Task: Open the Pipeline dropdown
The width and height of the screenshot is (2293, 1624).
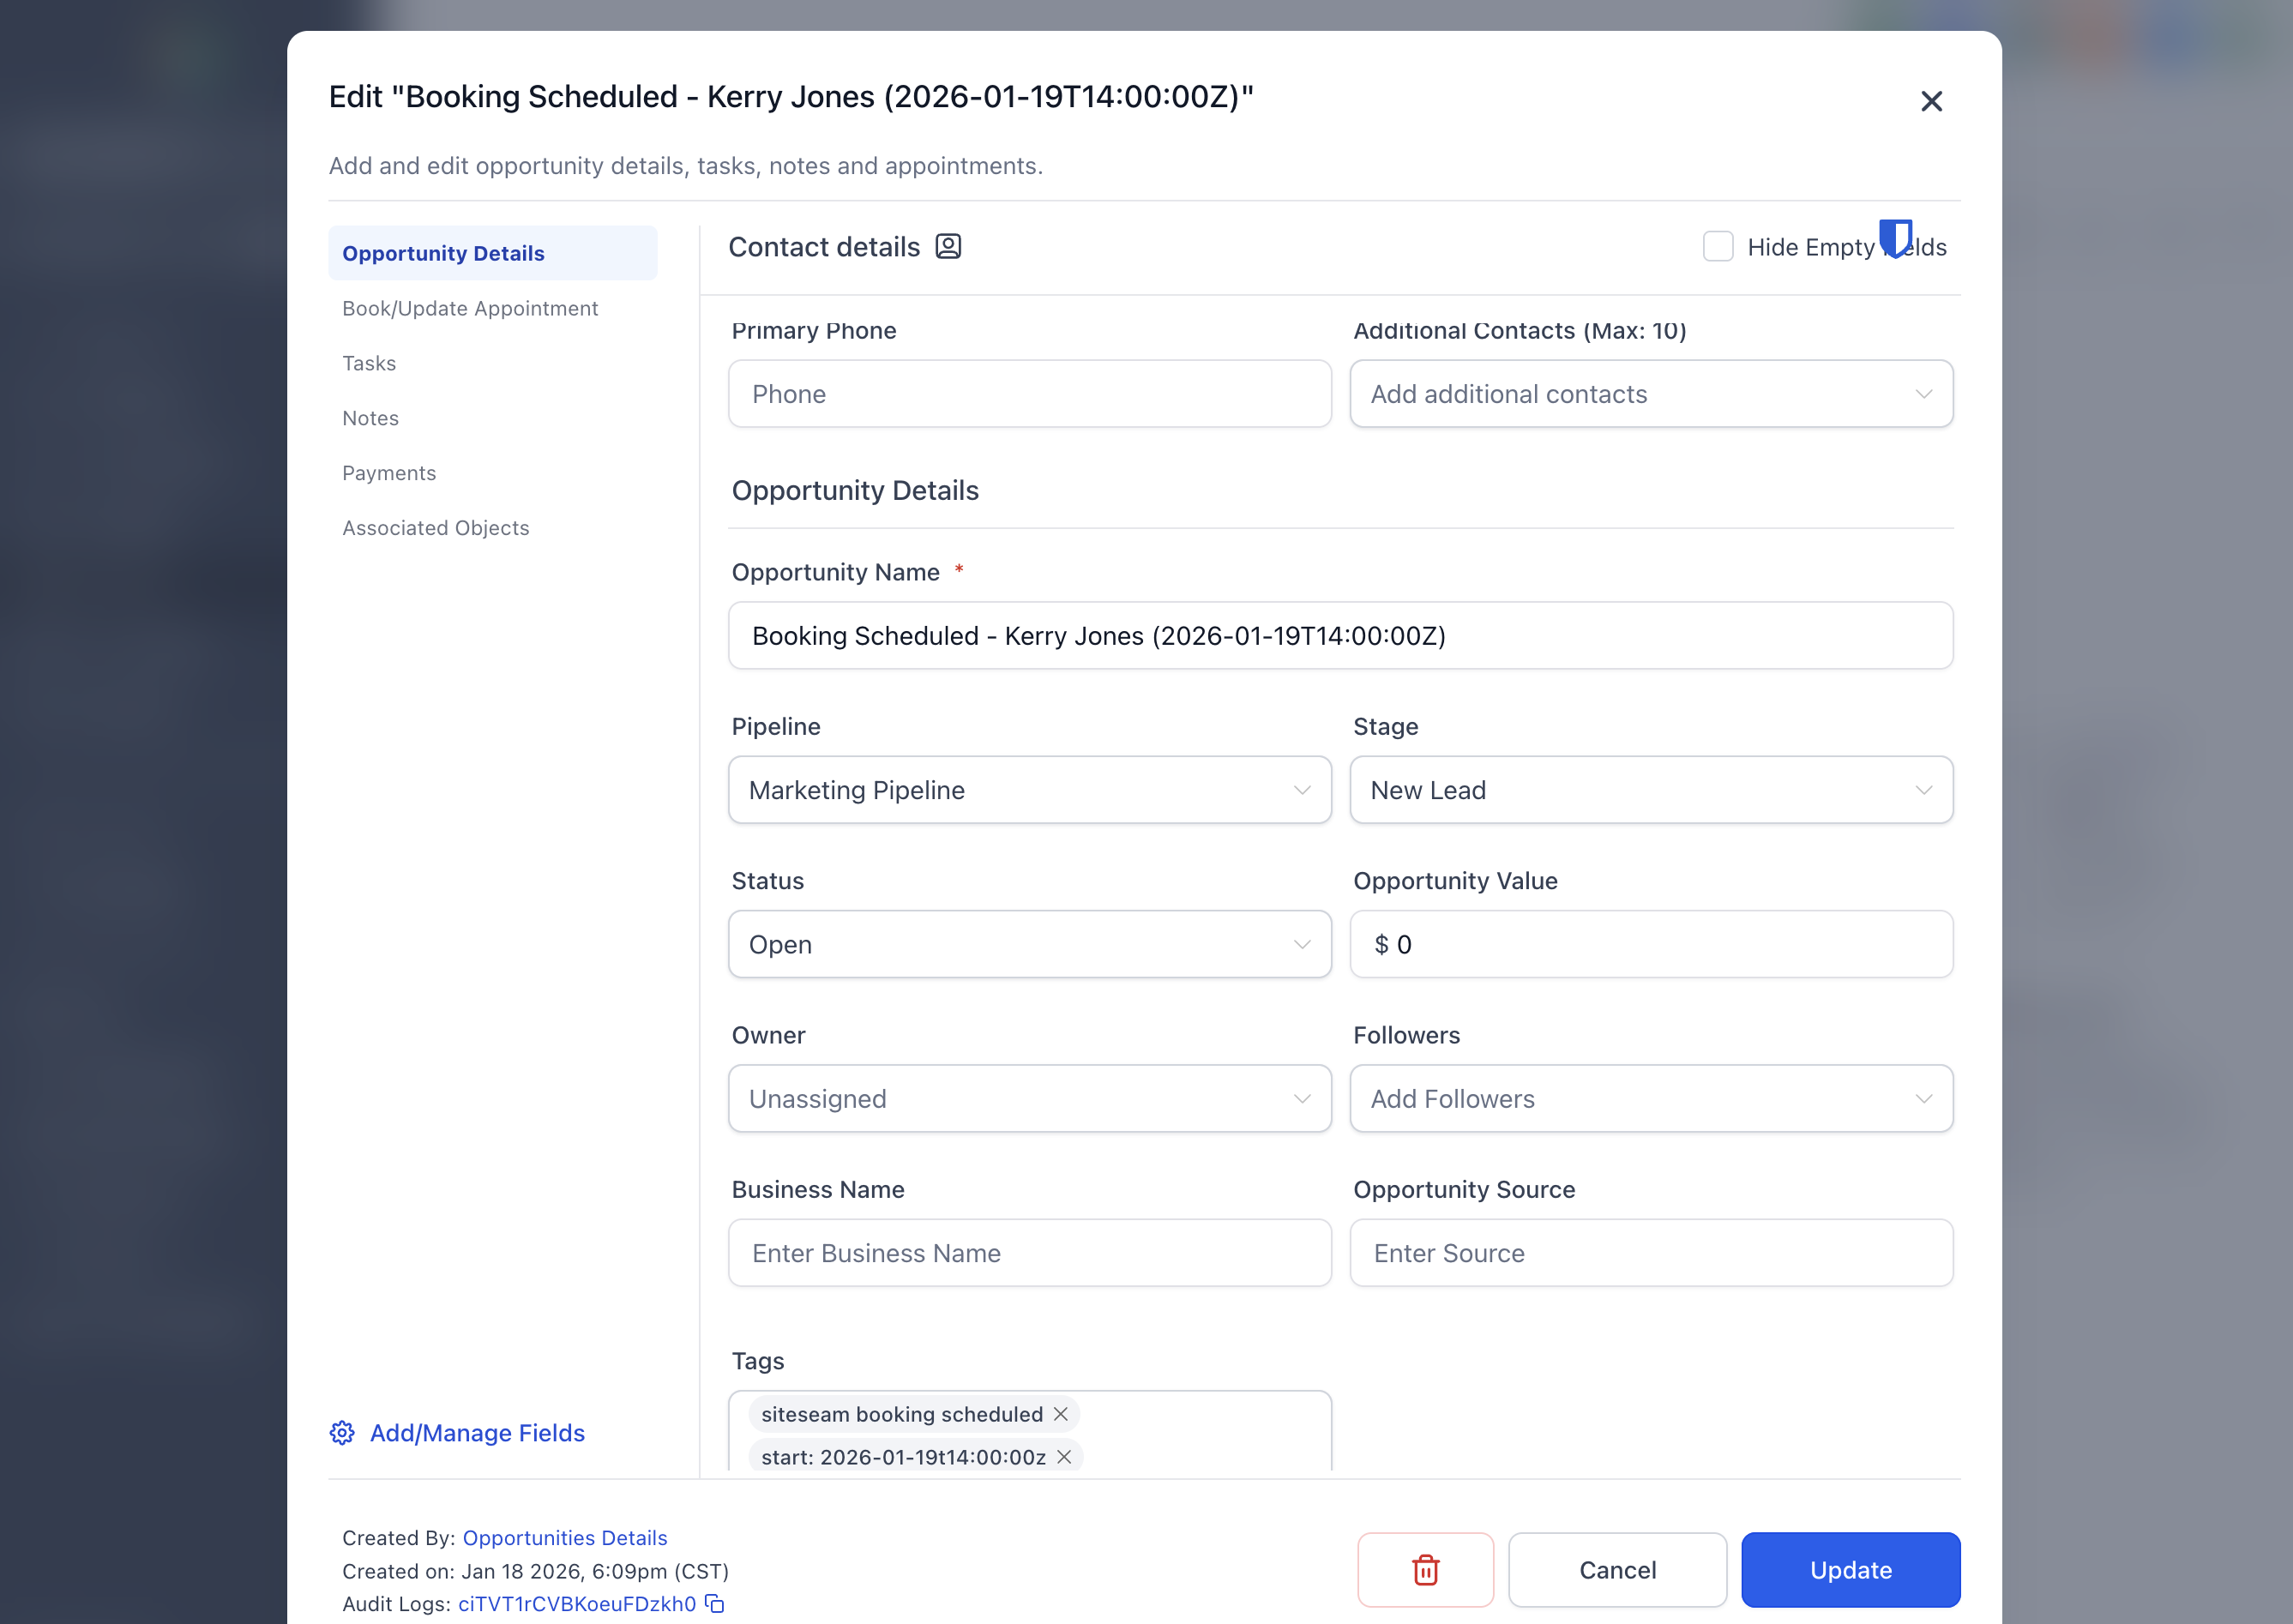Action: 1029,790
